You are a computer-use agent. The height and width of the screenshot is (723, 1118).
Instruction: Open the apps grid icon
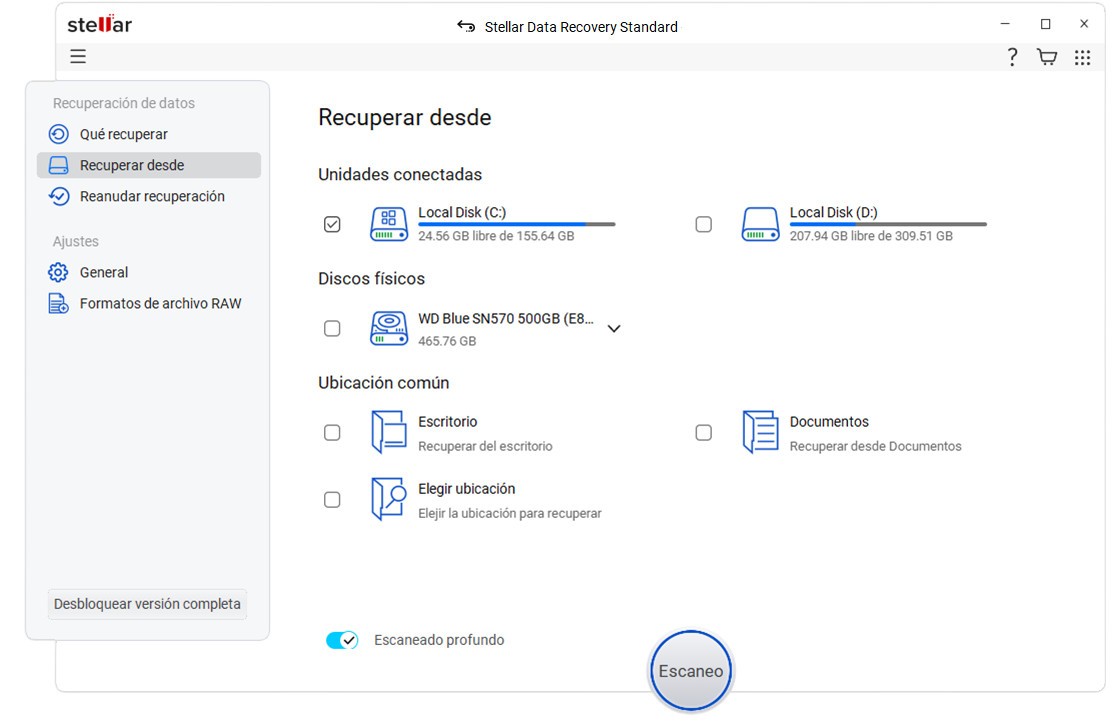[x=1082, y=58]
